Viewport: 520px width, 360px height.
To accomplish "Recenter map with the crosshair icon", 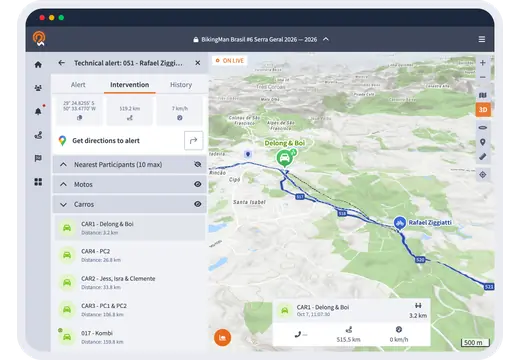I will [x=483, y=175].
